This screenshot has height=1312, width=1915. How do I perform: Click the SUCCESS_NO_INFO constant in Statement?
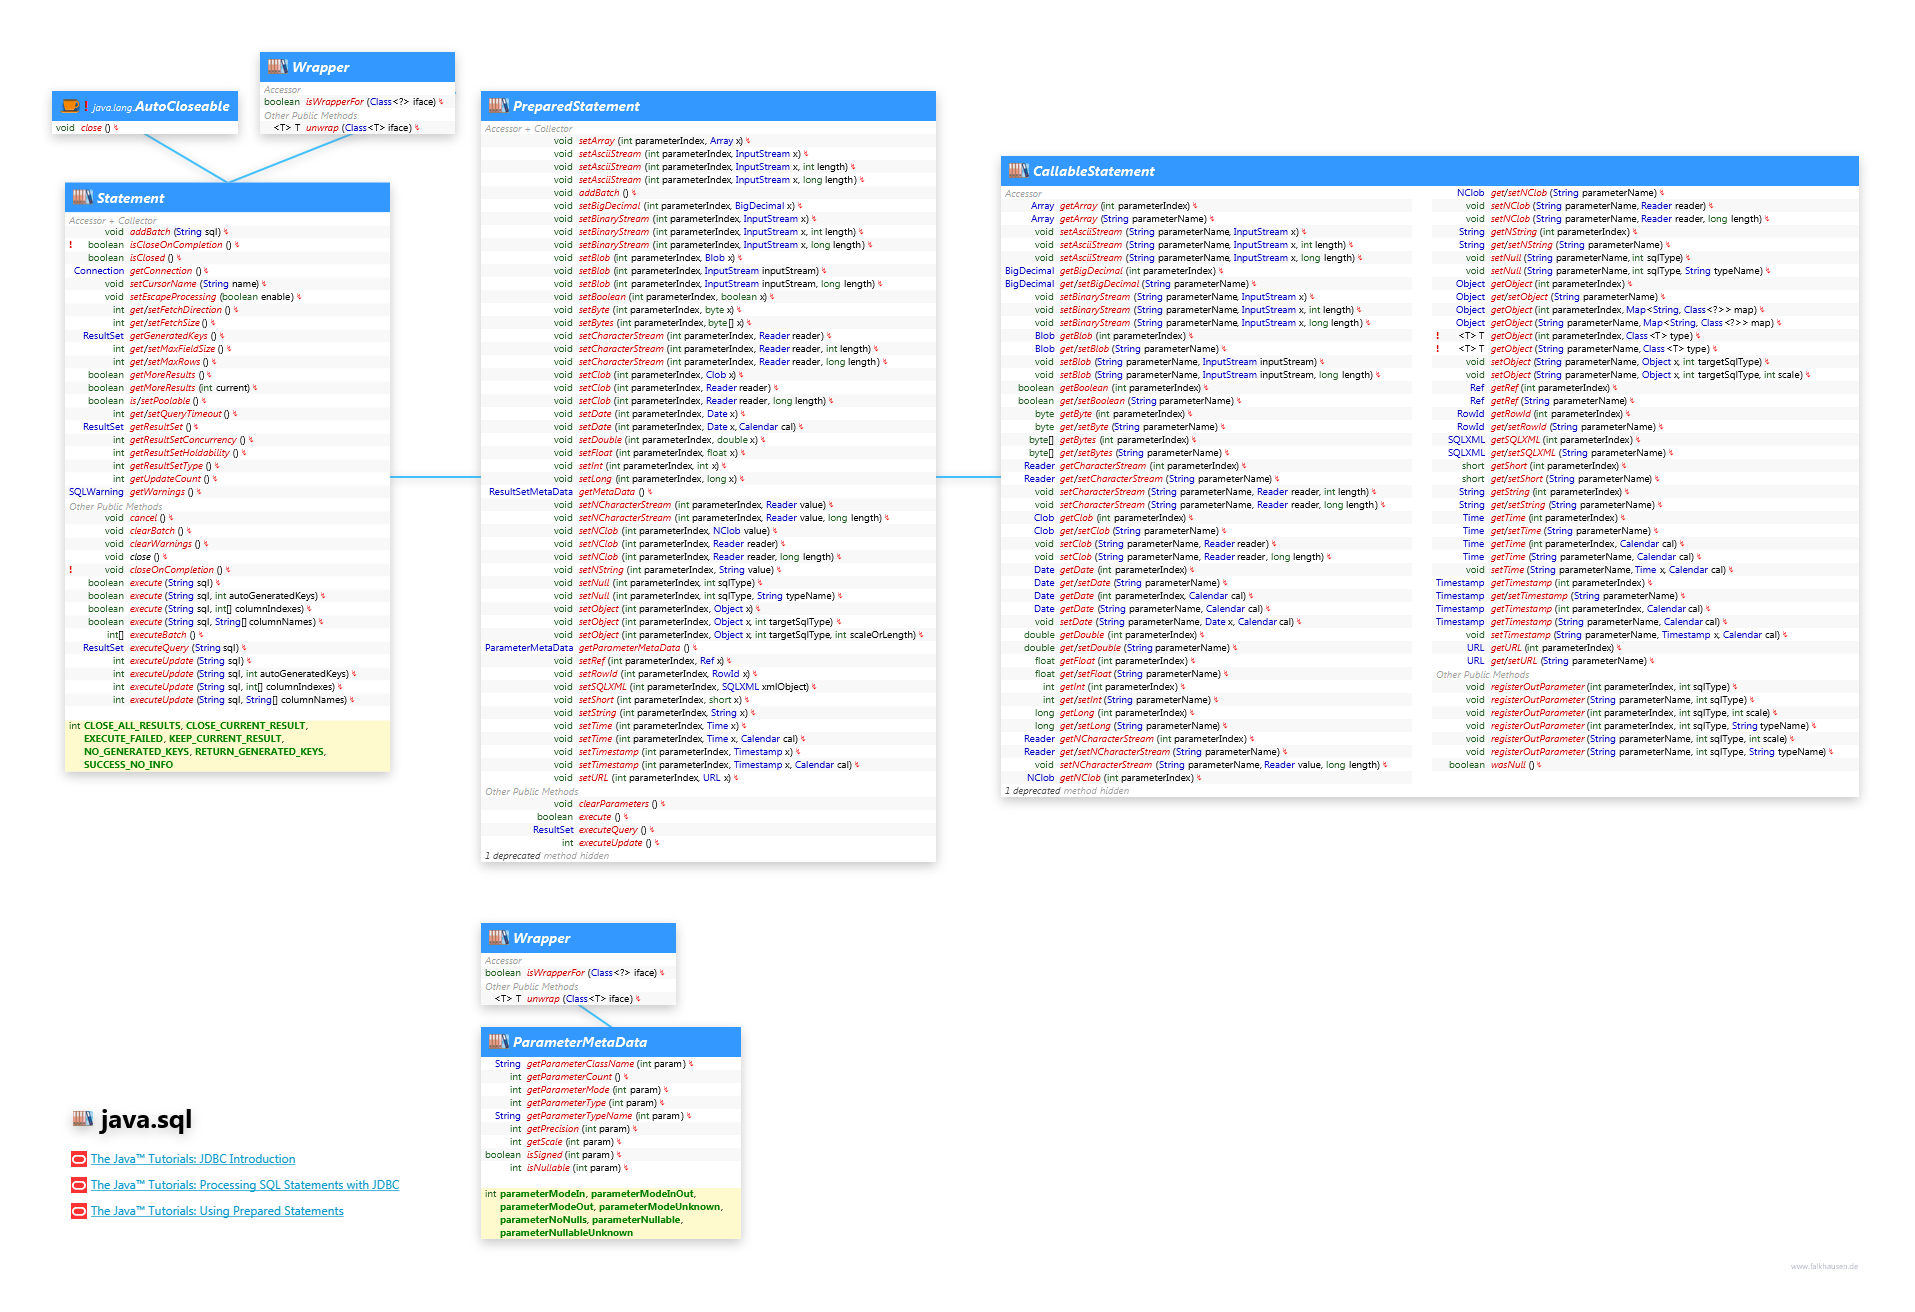[x=128, y=765]
